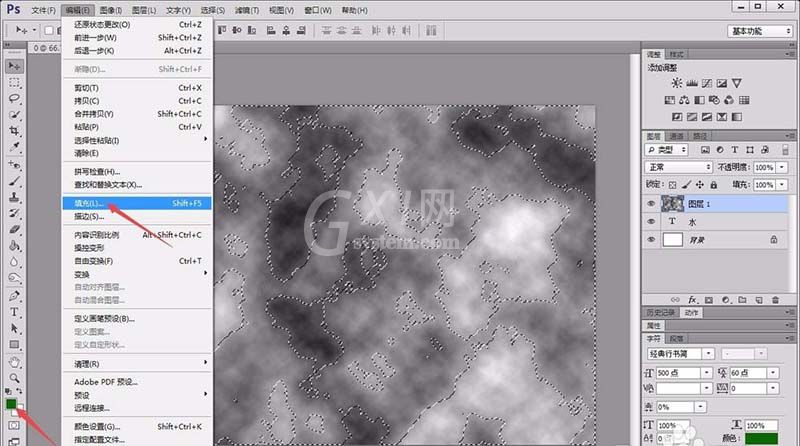The image size is (800, 446).
Task: Switch to the 段落 paragraph tab
Action: pyautogui.click(x=676, y=338)
